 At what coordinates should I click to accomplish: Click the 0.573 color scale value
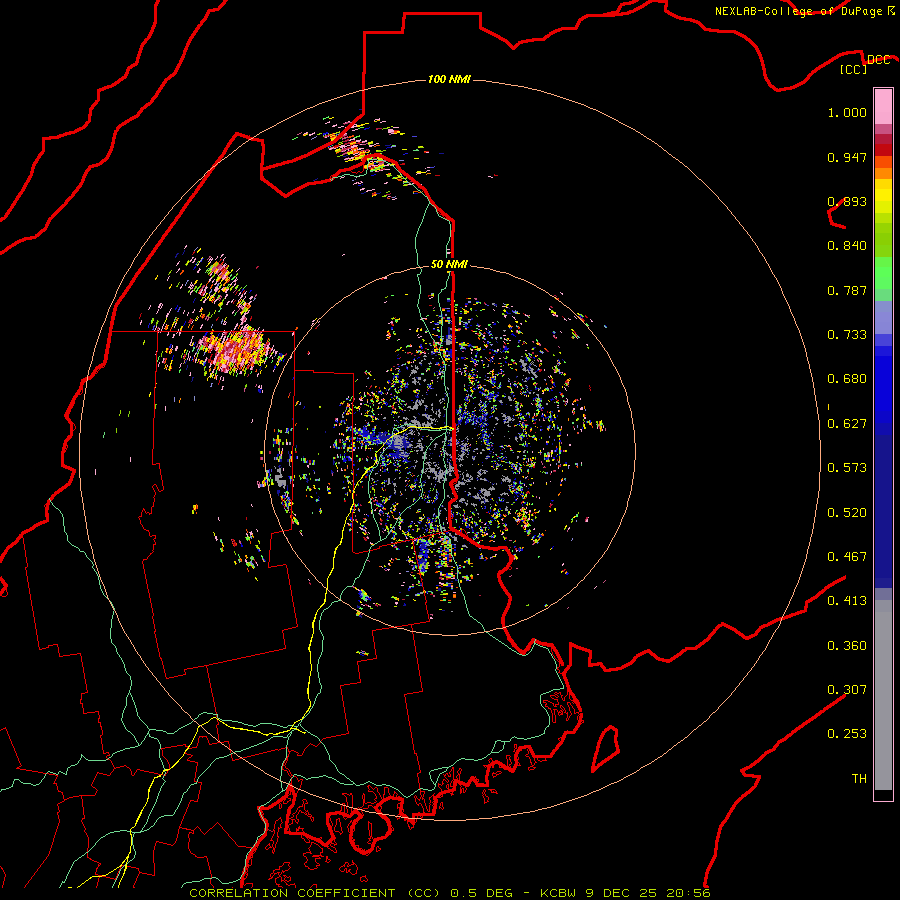coord(847,468)
